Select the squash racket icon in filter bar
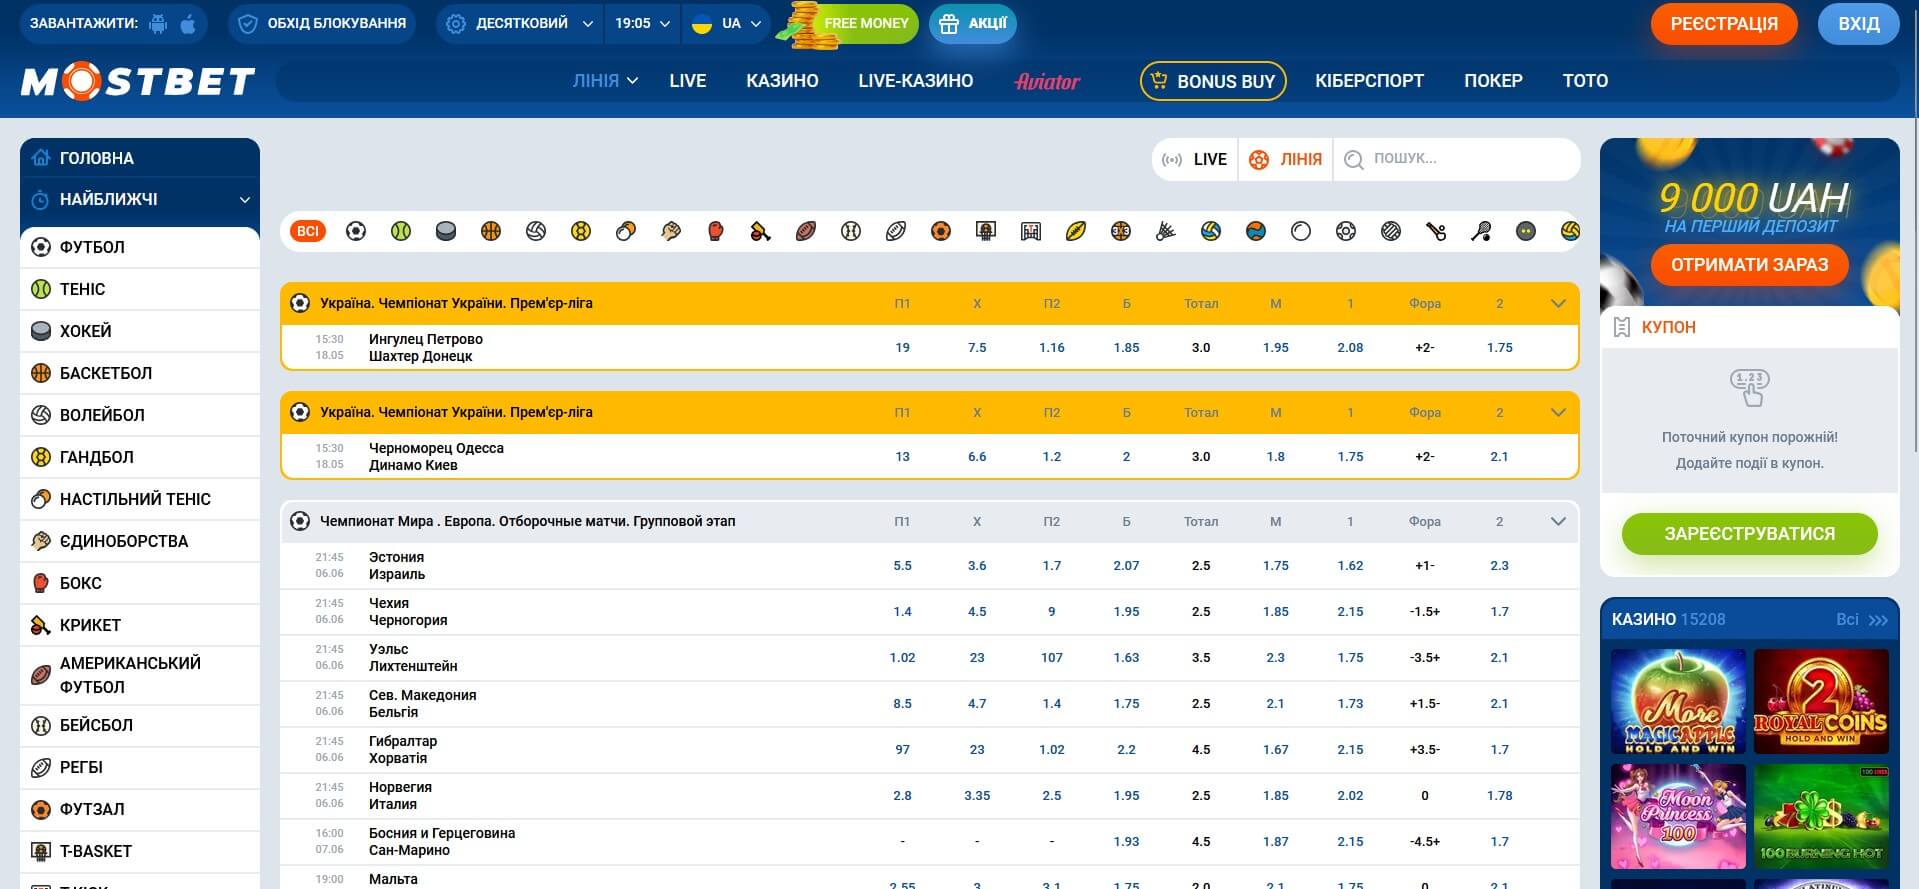Image resolution: width=1919 pixels, height=889 pixels. click(1481, 231)
